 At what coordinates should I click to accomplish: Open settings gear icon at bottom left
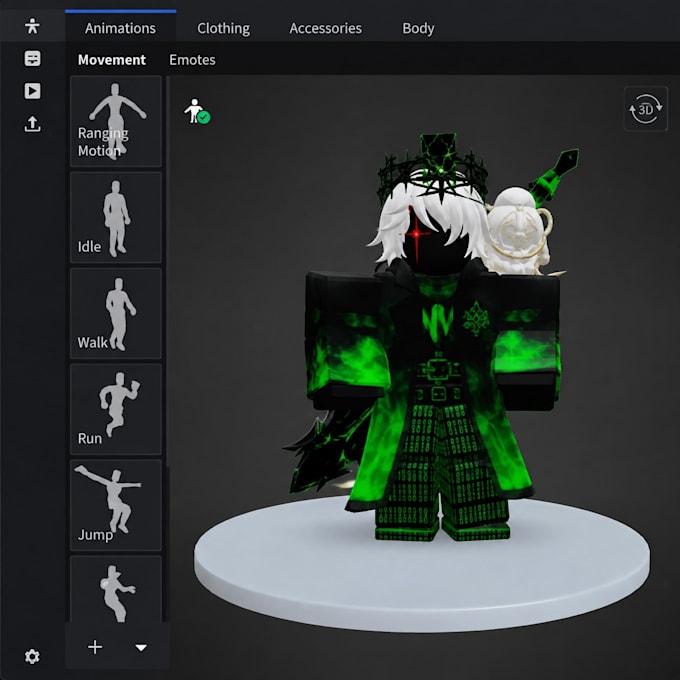32,657
